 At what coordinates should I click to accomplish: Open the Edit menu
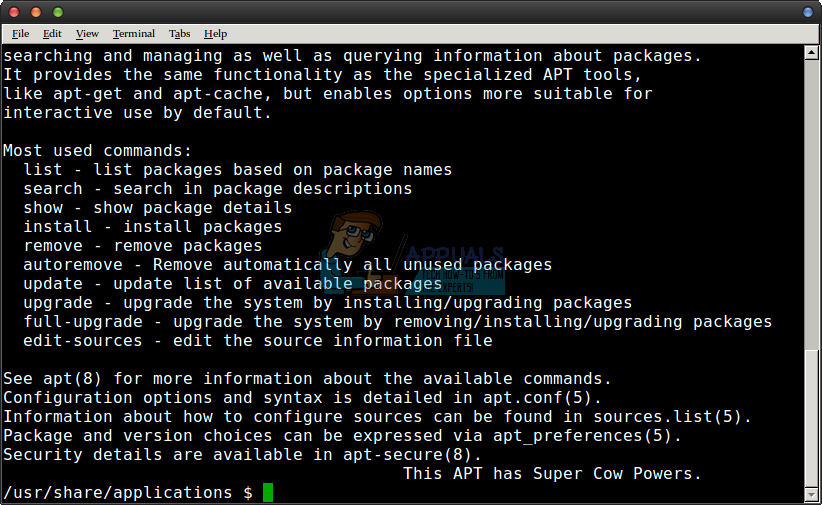click(x=52, y=34)
